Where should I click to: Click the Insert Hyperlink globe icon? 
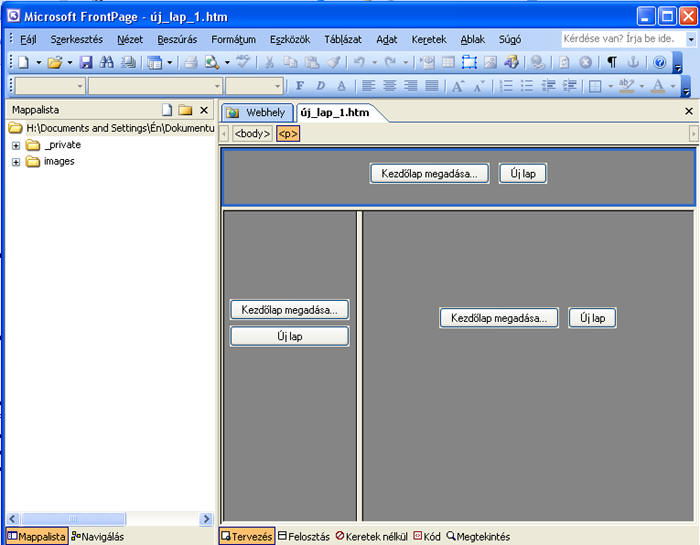point(538,62)
